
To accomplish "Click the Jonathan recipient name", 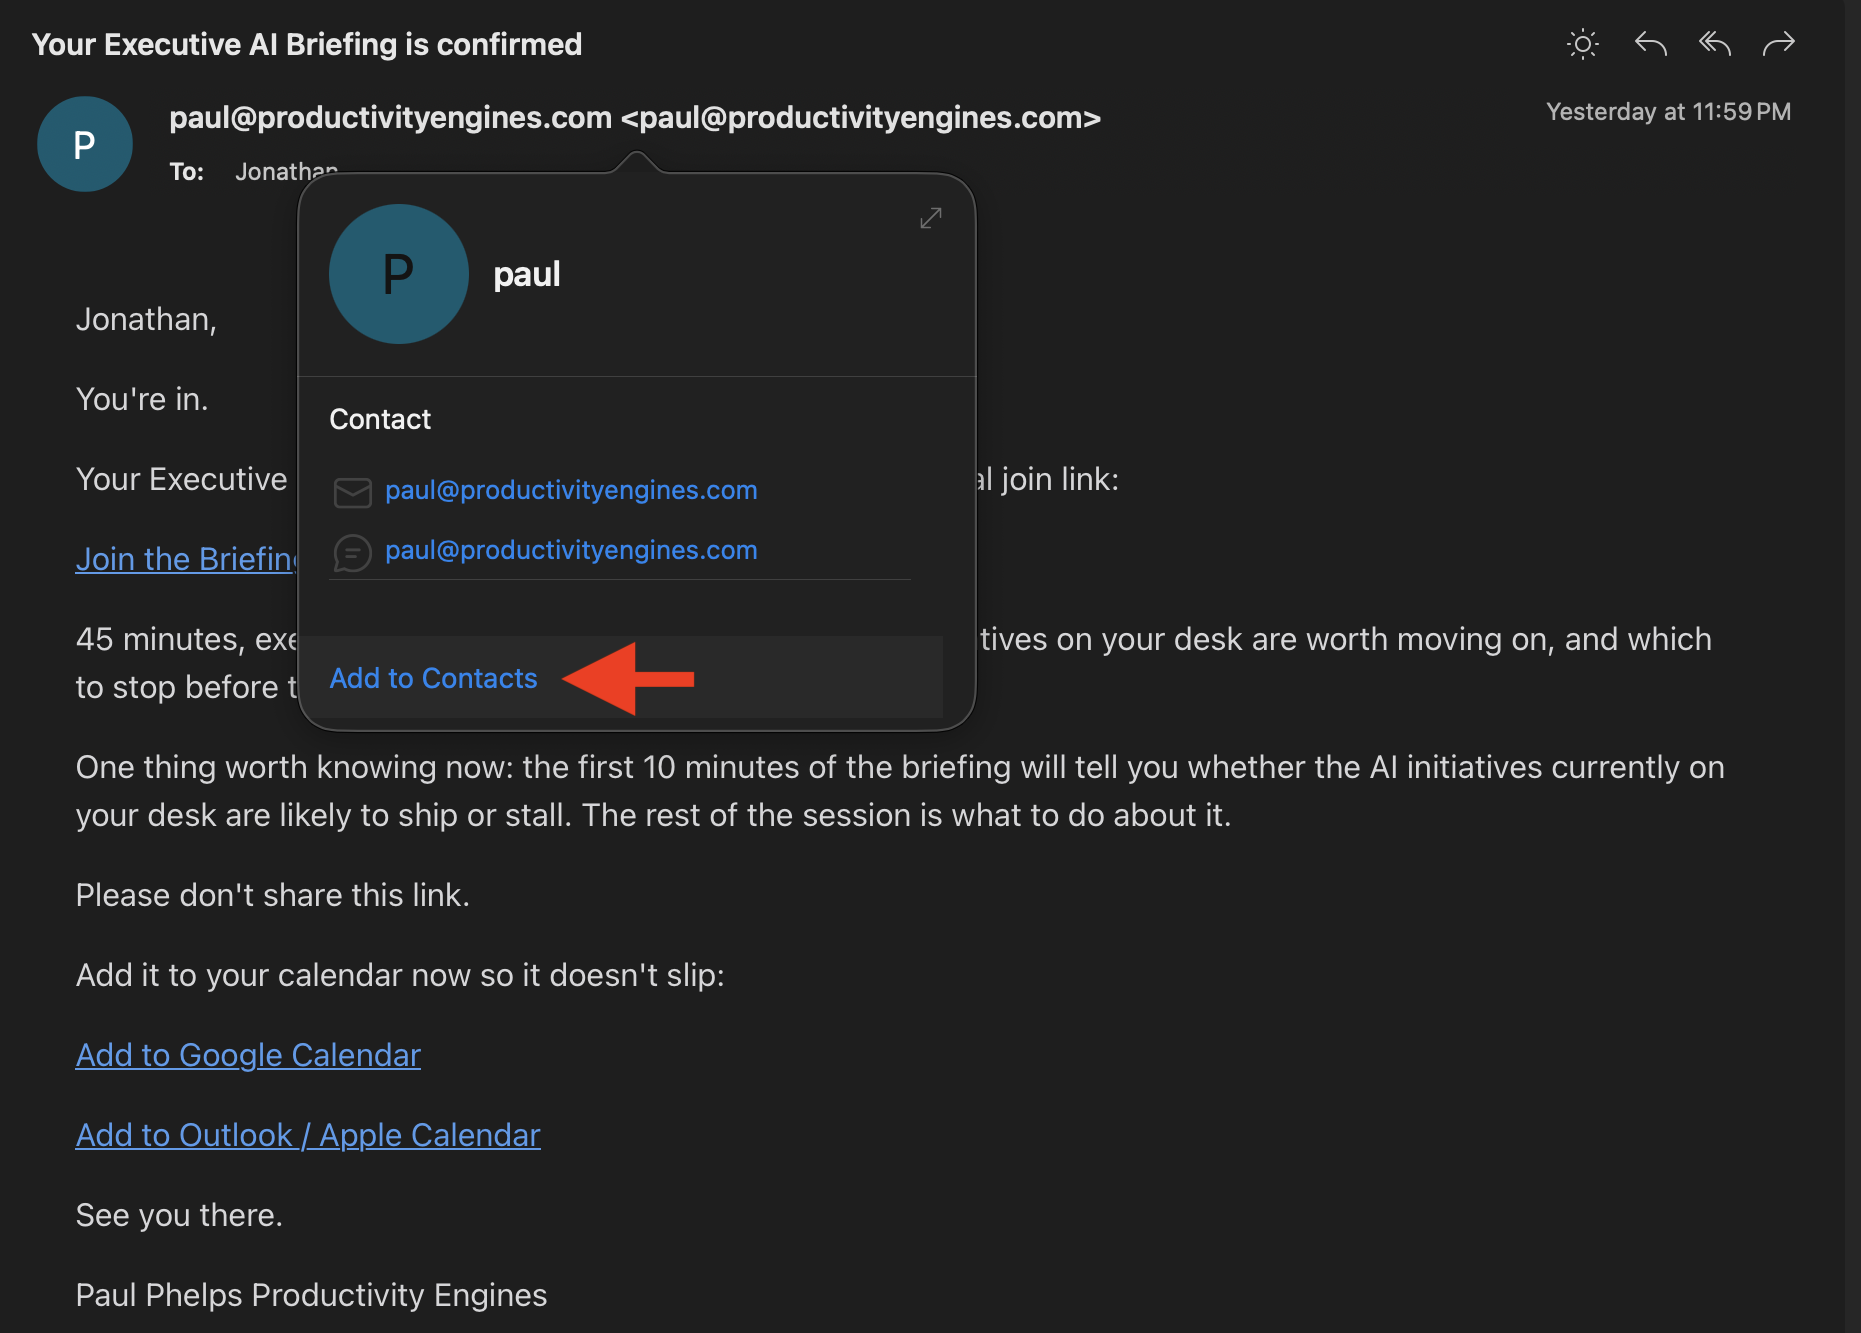I will coord(286,172).
